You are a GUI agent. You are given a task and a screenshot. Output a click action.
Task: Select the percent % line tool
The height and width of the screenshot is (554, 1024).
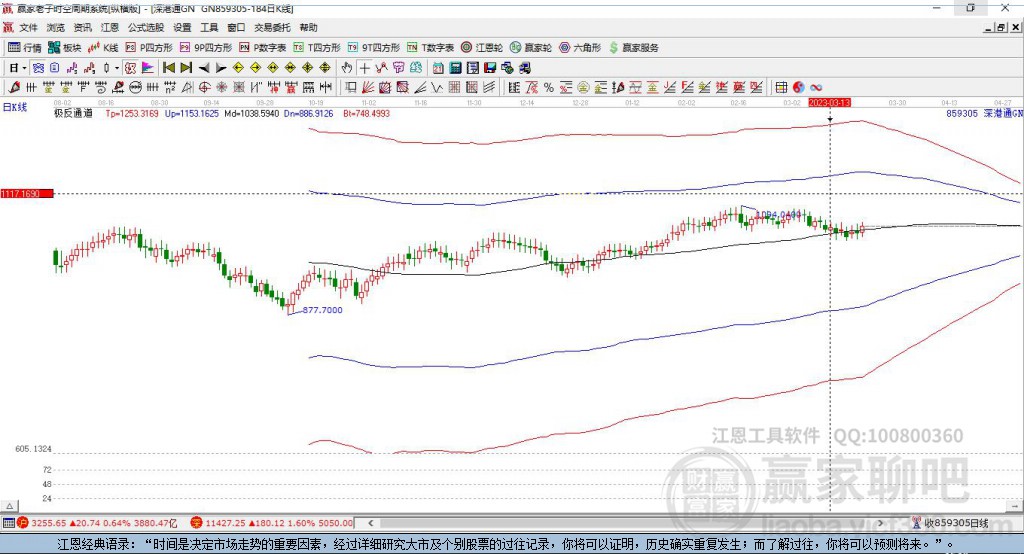pyautogui.click(x=549, y=87)
